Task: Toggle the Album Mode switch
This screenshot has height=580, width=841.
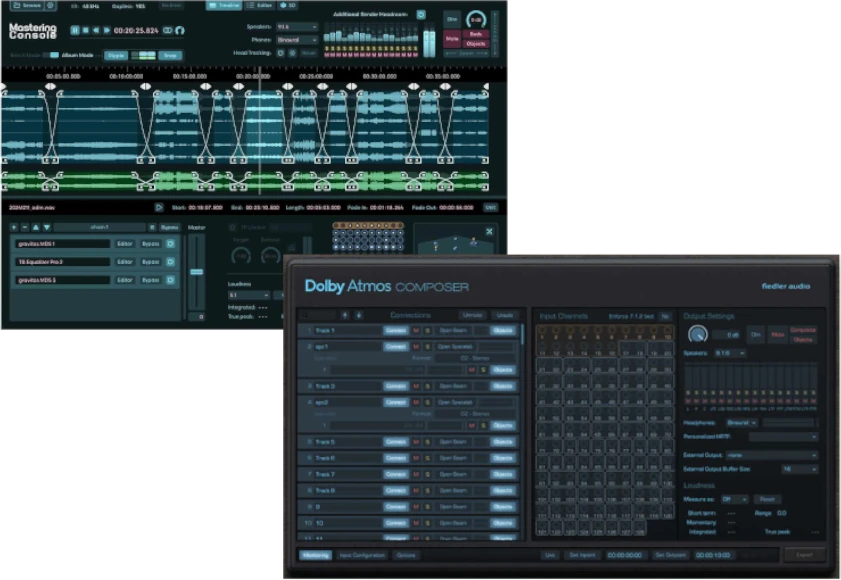Action: click(52, 54)
